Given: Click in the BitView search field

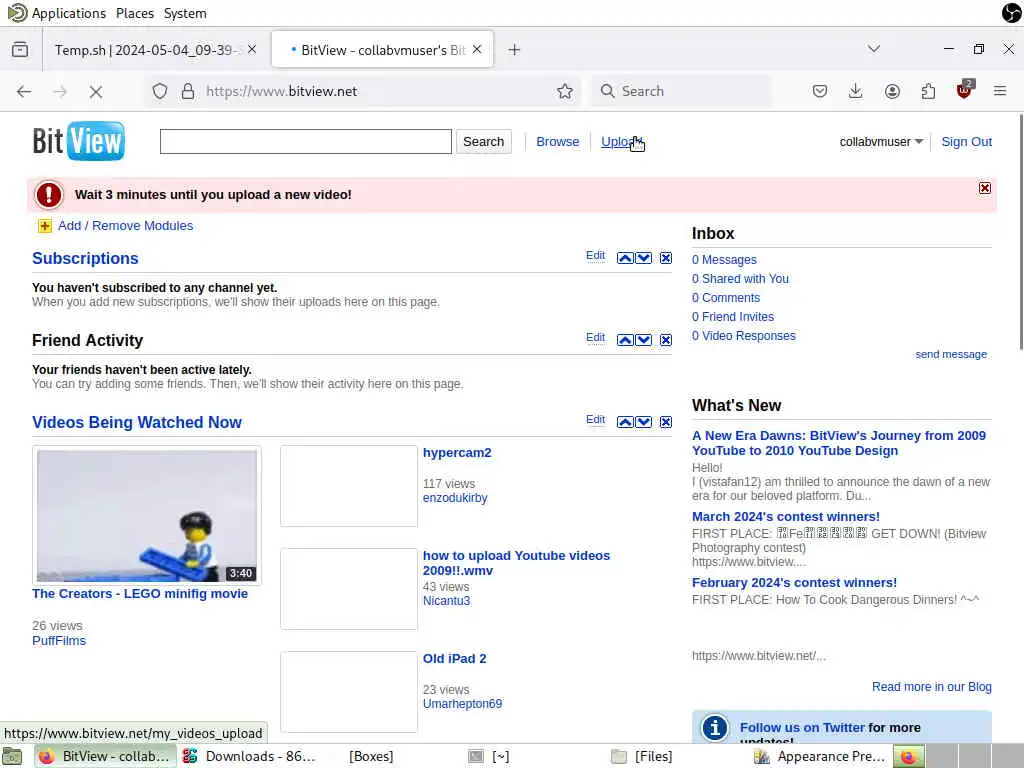Looking at the screenshot, I should click(x=306, y=142).
